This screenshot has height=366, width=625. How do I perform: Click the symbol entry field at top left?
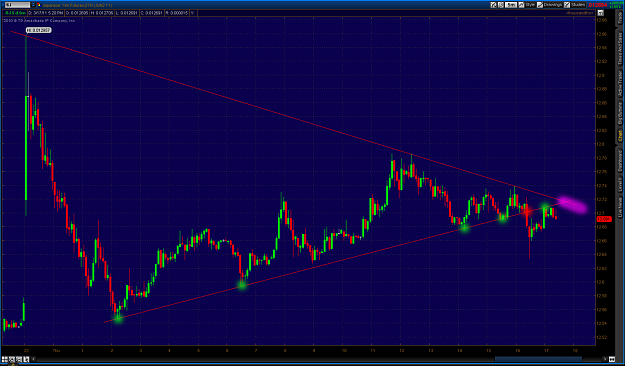click(17, 5)
